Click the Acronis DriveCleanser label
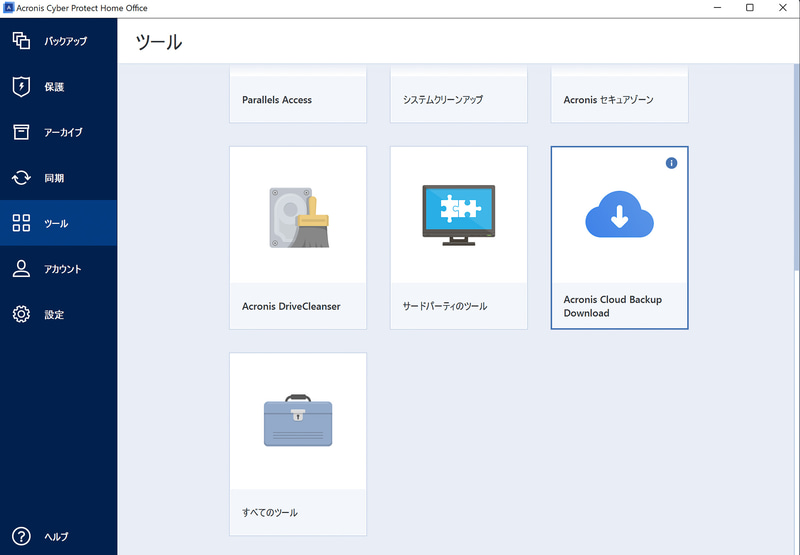Viewport: 800px width, 555px height. tap(291, 306)
